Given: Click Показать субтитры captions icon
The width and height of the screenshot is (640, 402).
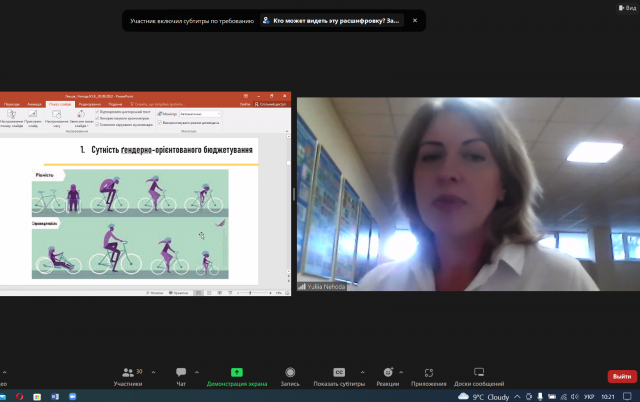Looking at the screenshot, I should click(338, 374).
